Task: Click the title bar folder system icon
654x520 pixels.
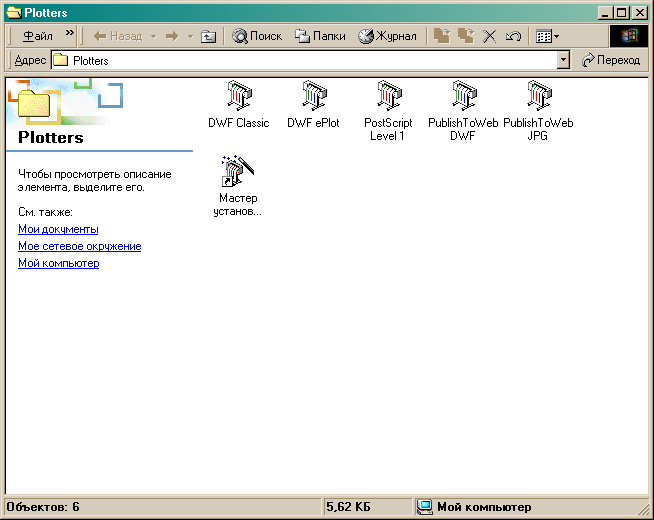Action: click(14, 13)
